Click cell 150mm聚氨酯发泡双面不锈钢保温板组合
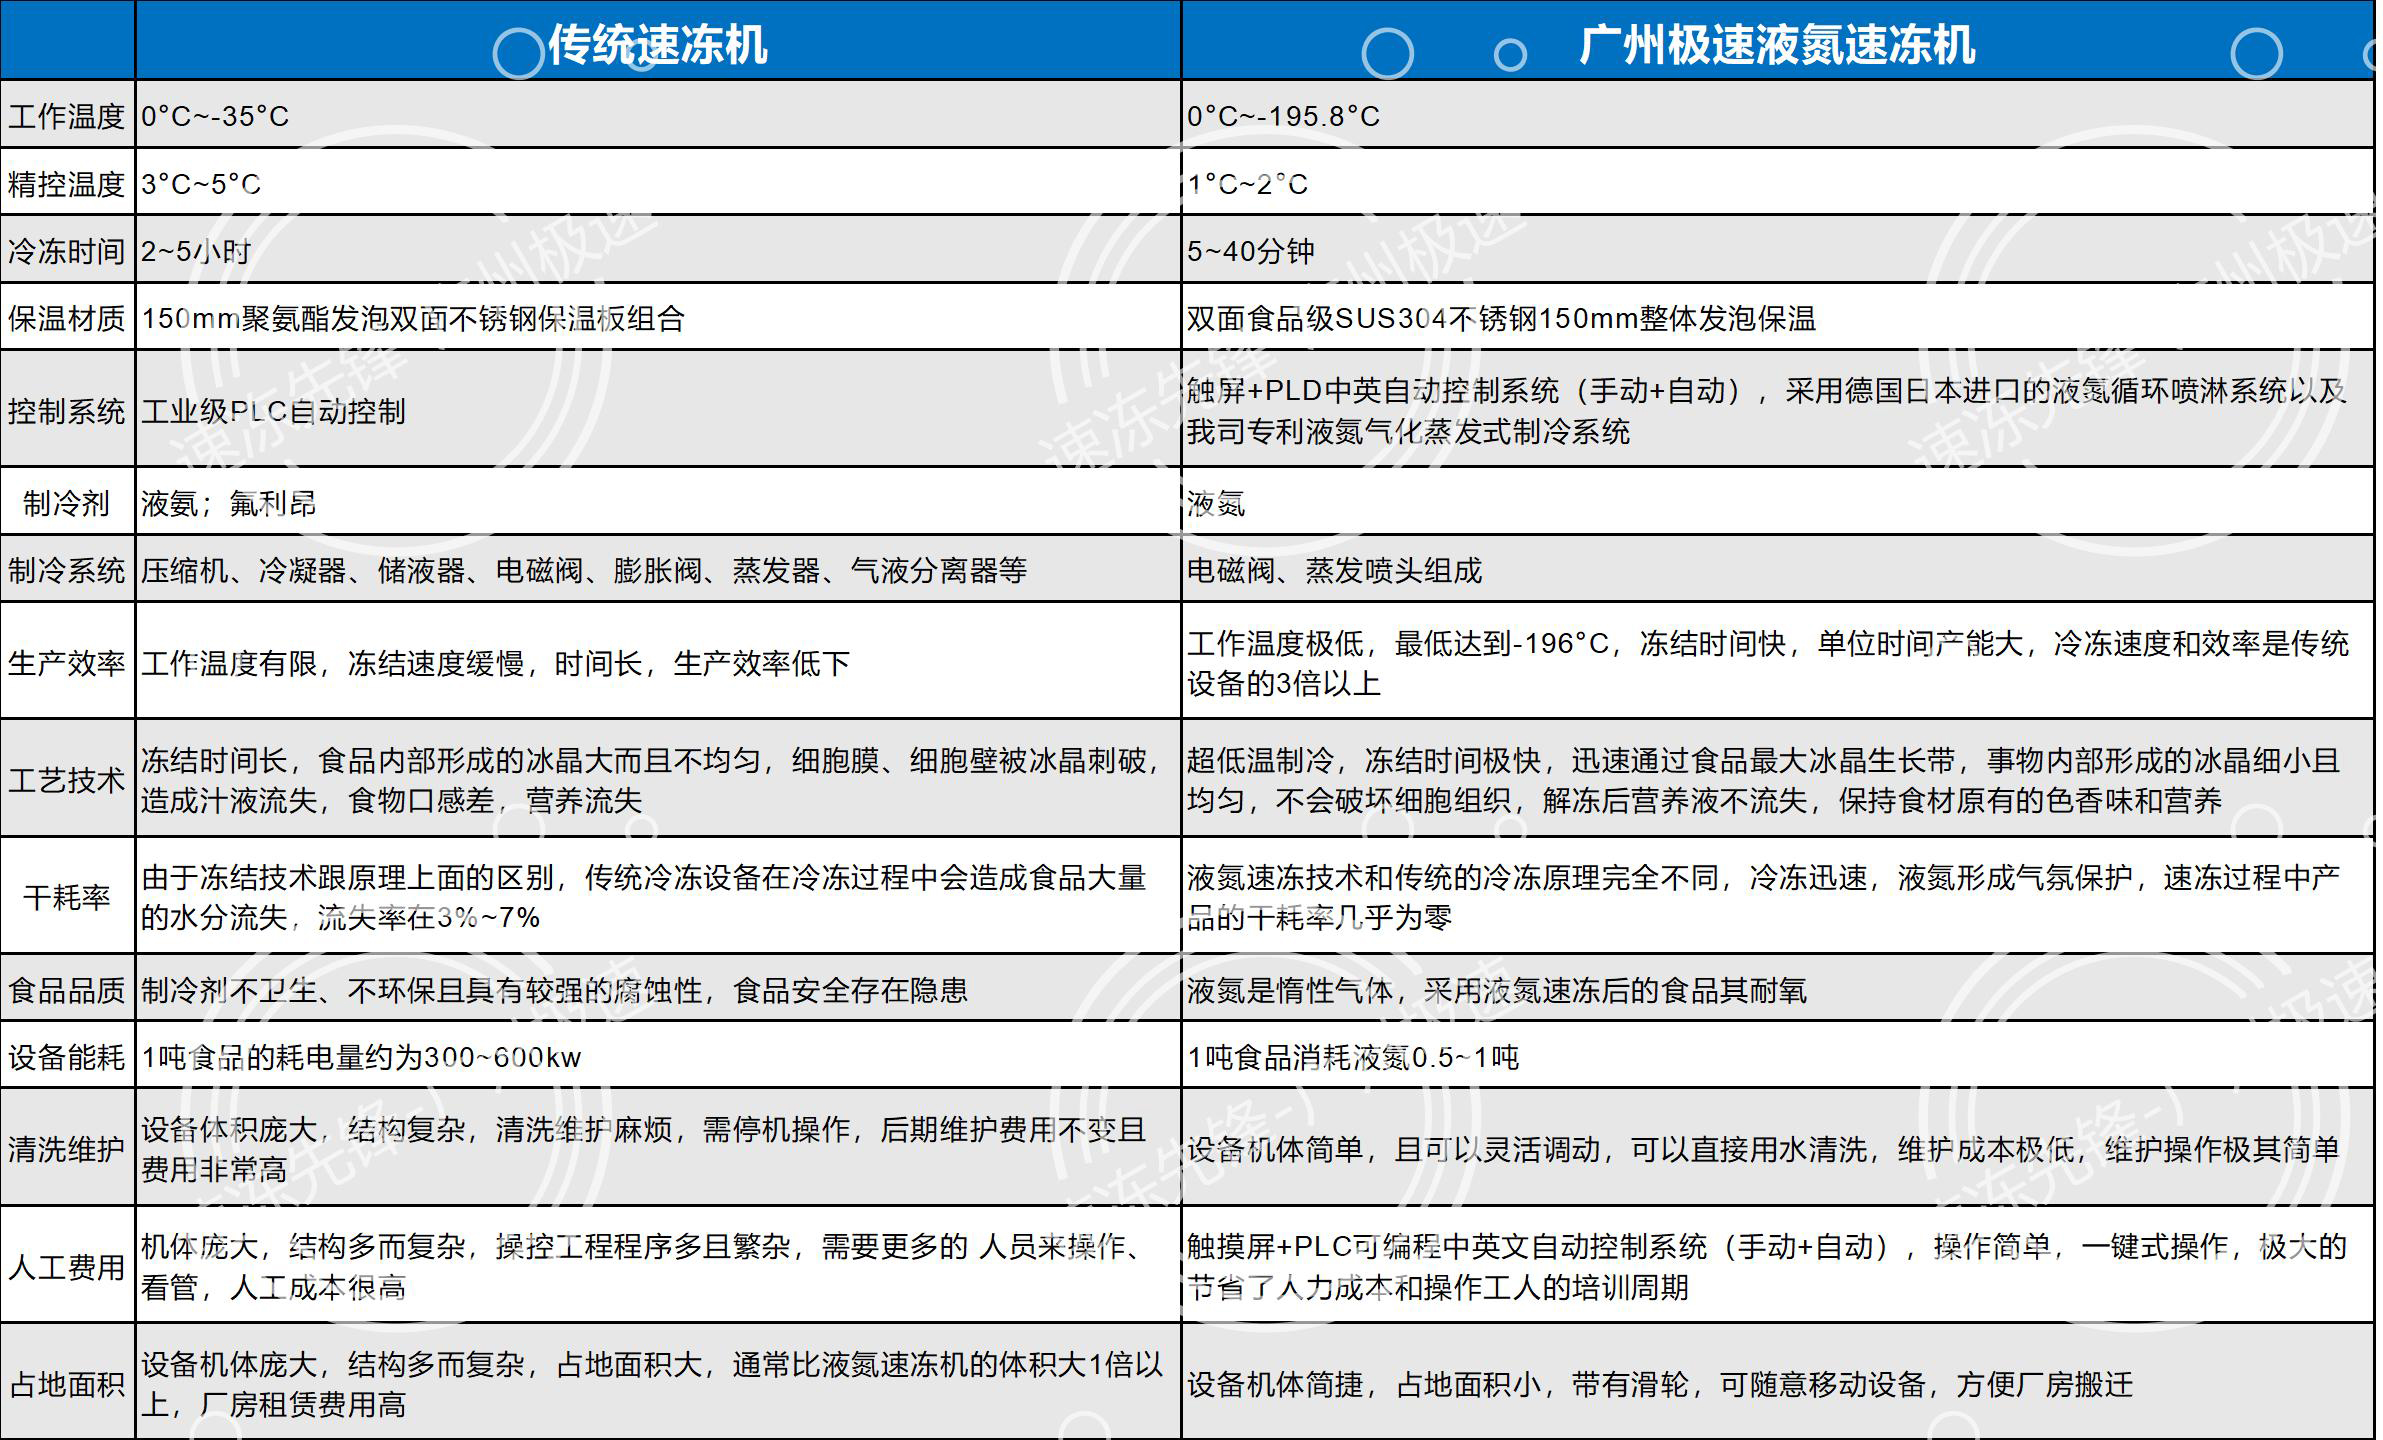Screen dimensions: 2383x1440 (658, 317)
